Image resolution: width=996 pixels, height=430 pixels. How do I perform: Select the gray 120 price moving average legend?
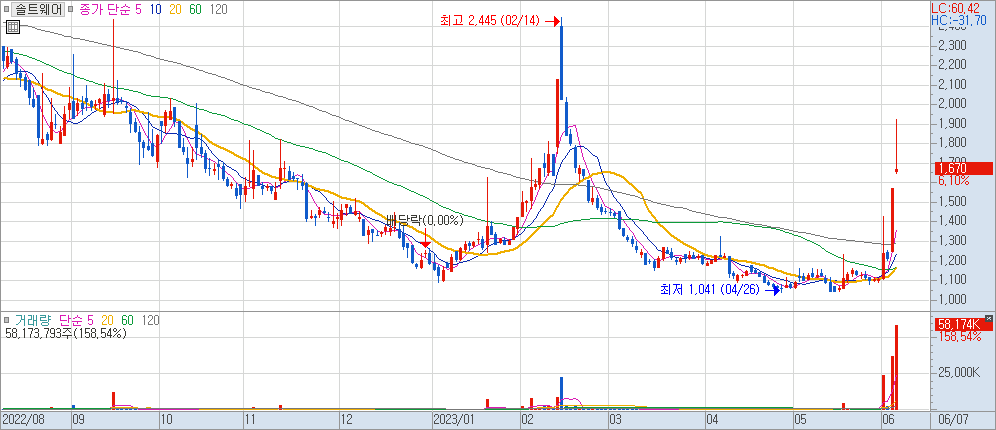(219, 10)
